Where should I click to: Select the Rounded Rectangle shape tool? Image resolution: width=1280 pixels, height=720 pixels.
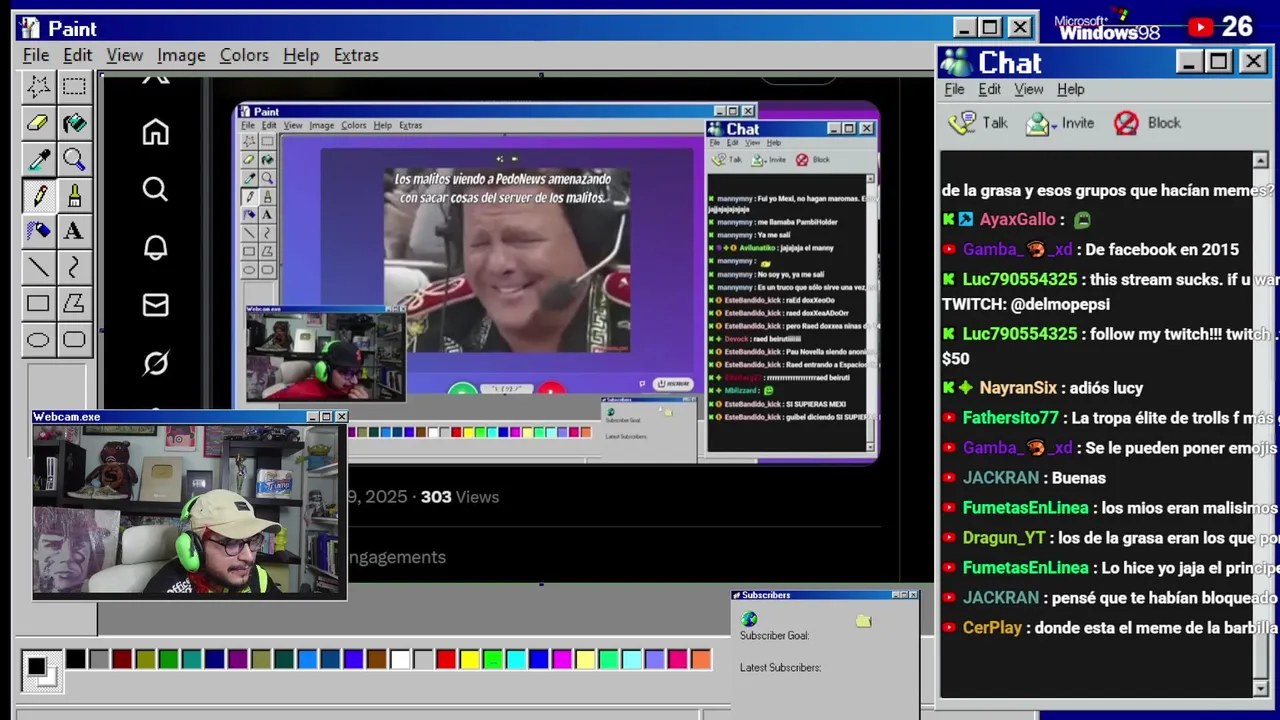click(x=74, y=340)
